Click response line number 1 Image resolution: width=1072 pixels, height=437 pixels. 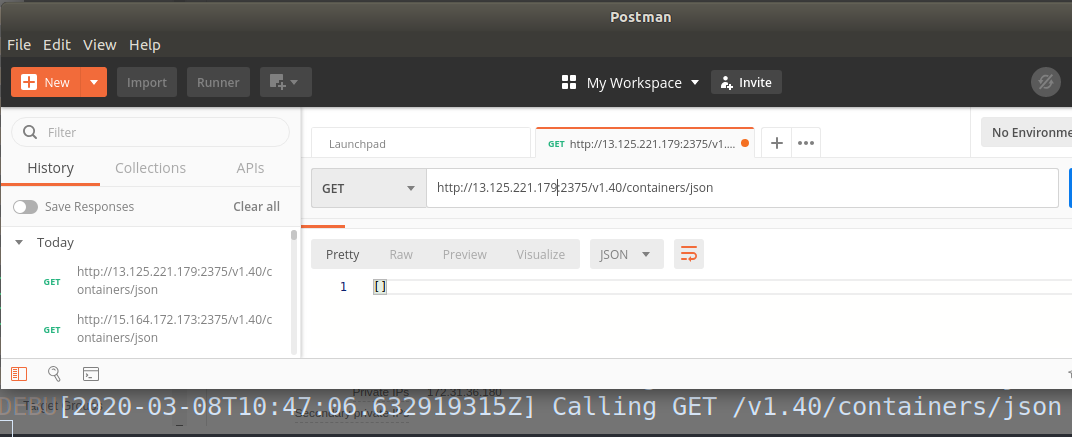[344, 287]
